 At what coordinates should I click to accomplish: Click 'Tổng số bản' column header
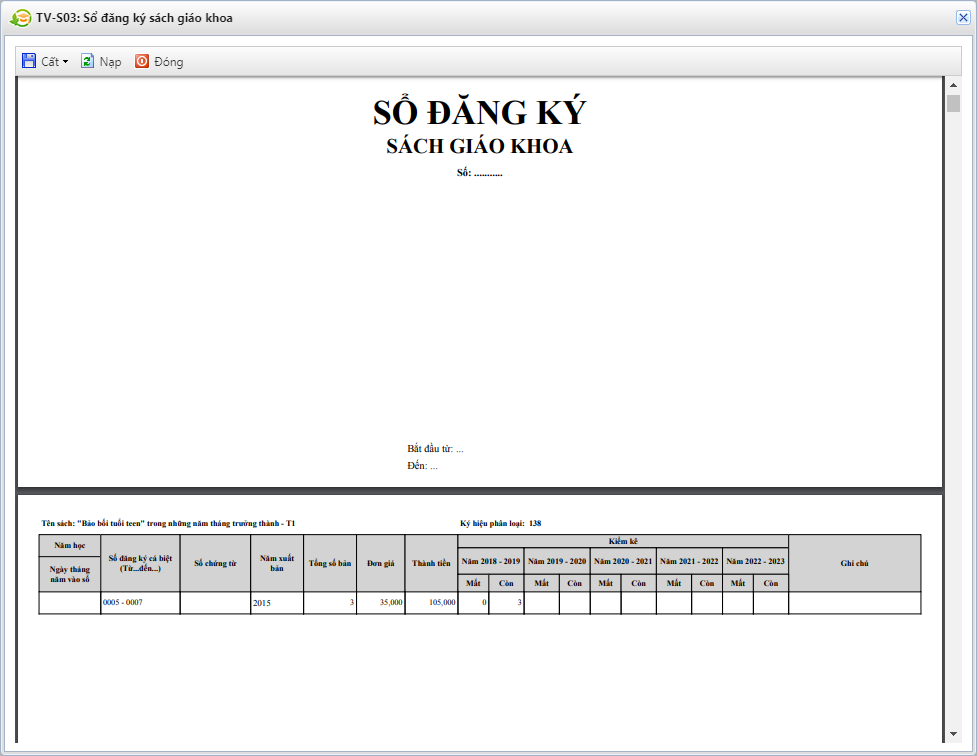tap(330, 563)
